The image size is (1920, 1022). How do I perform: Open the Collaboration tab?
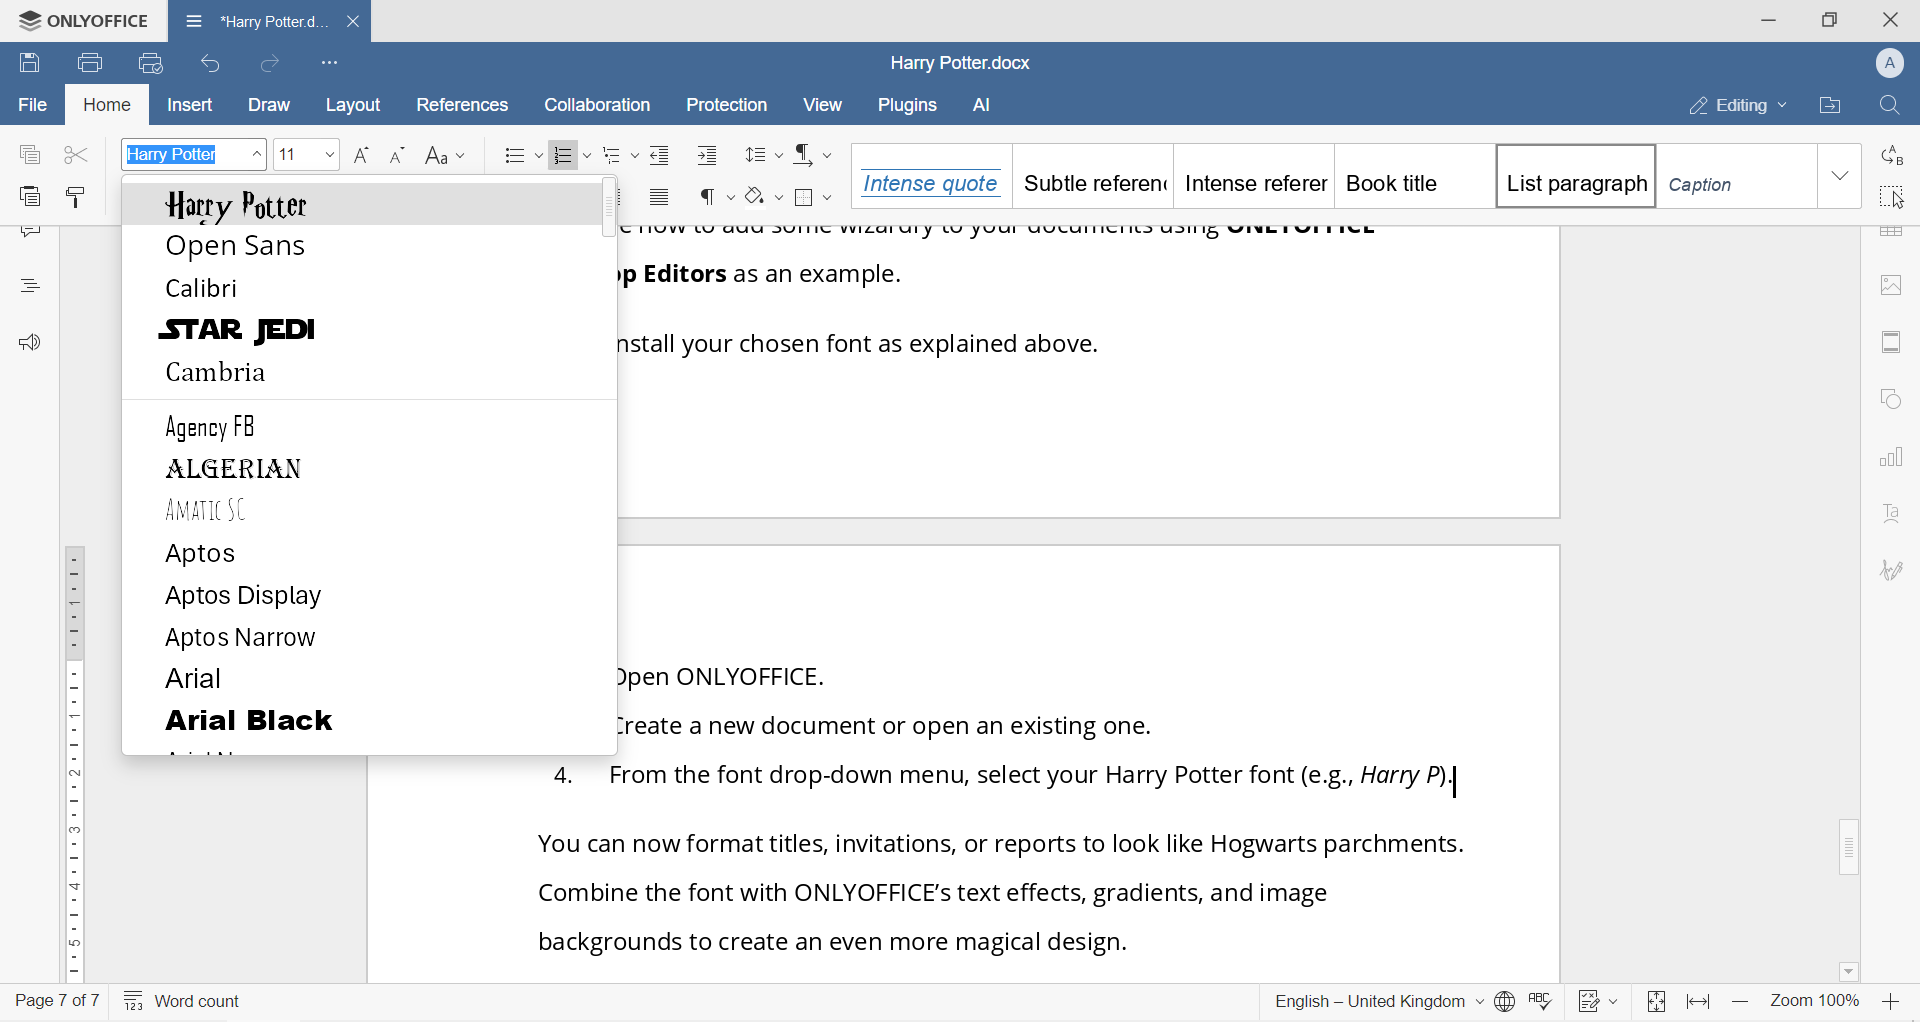click(x=597, y=104)
